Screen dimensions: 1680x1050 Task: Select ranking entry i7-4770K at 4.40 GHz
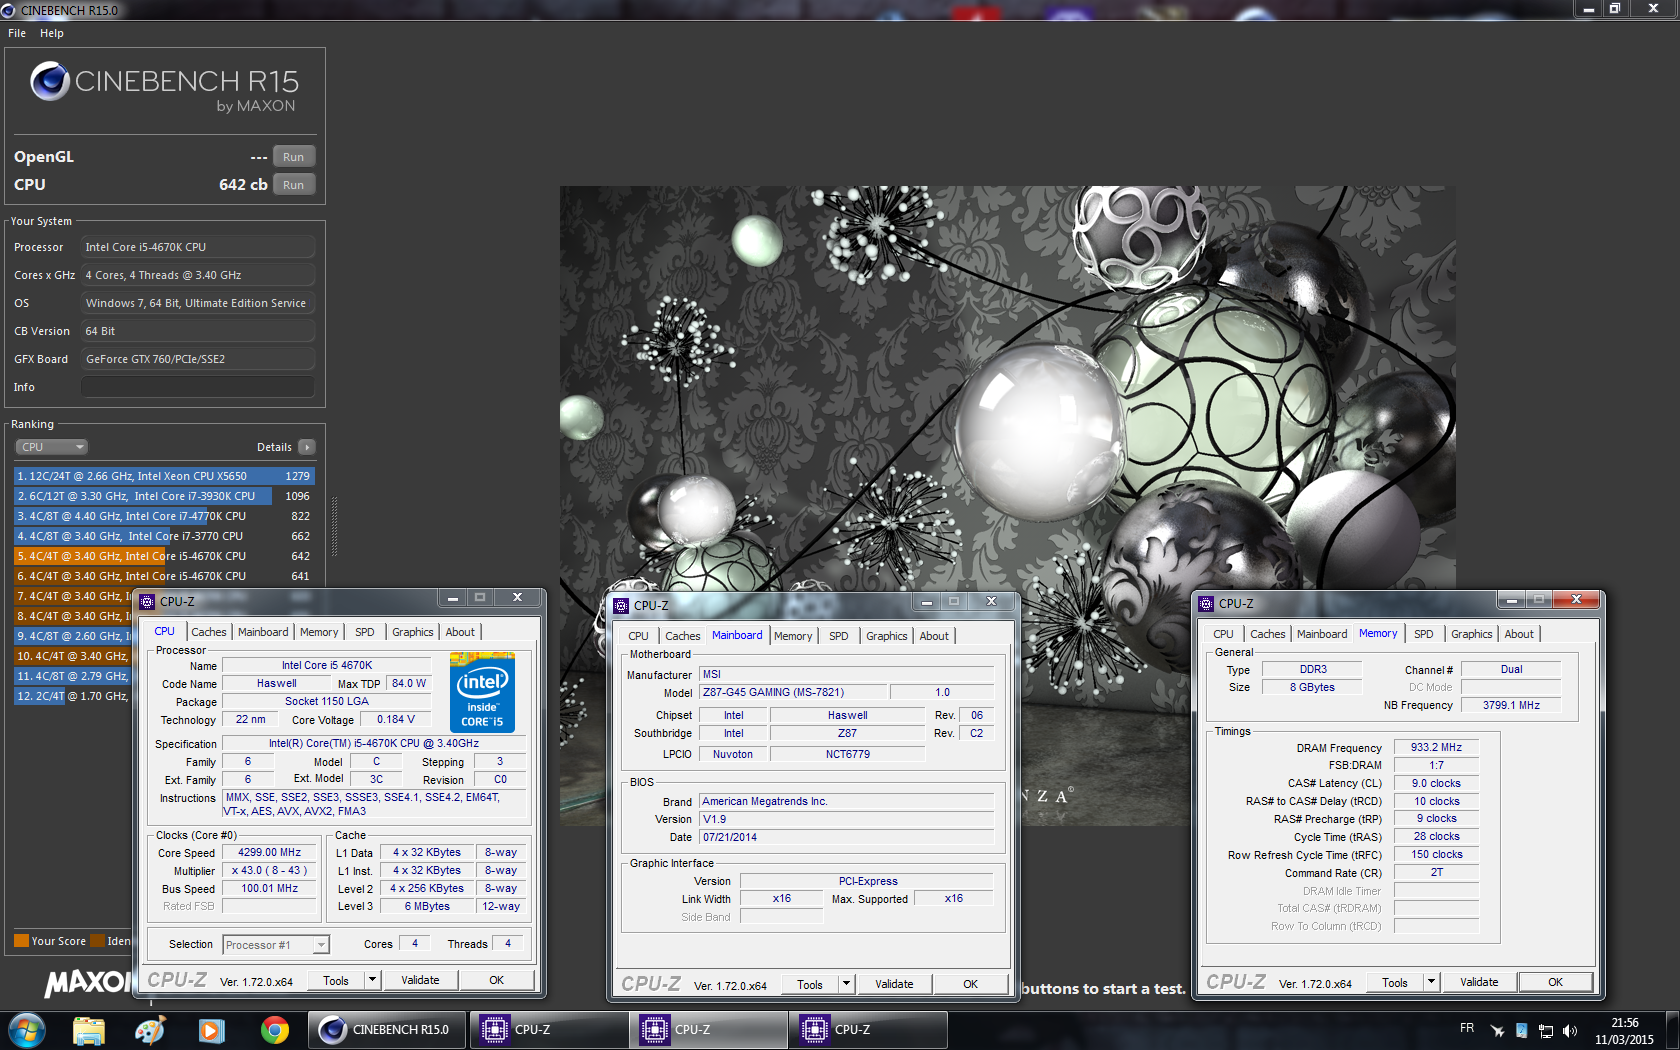(x=164, y=516)
